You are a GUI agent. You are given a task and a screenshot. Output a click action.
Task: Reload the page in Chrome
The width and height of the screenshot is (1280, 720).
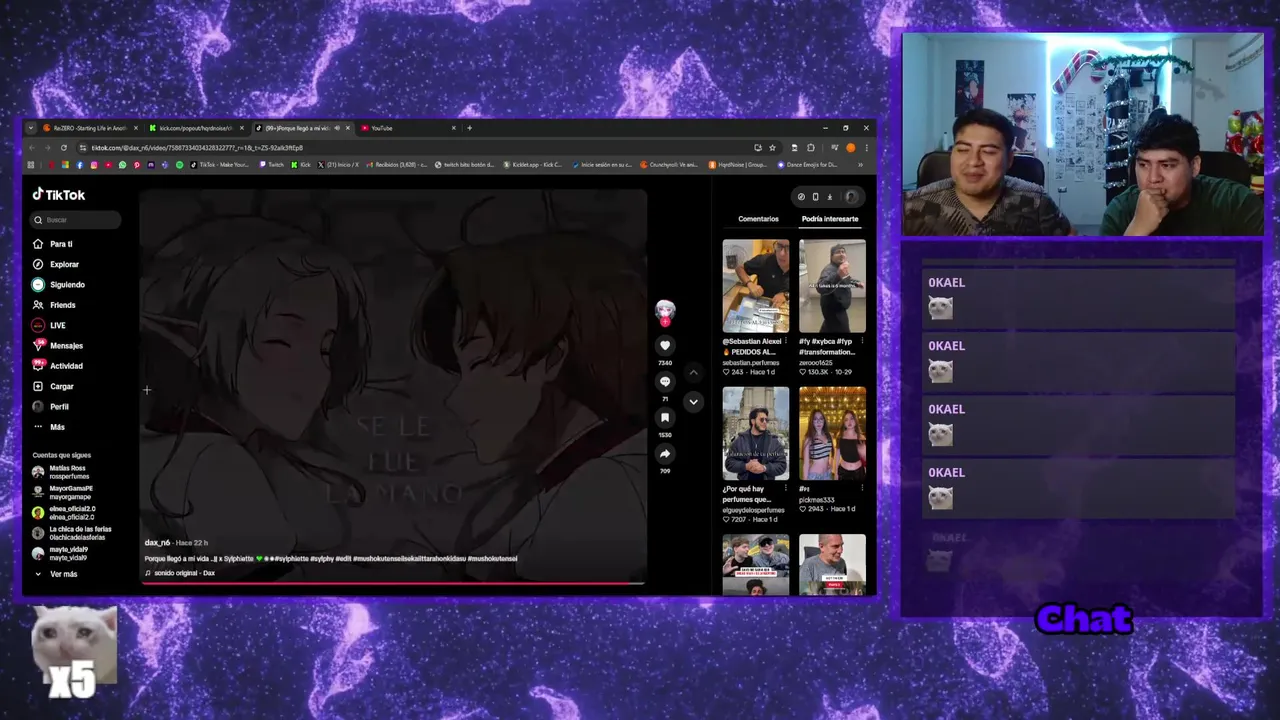click(x=63, y=148)
